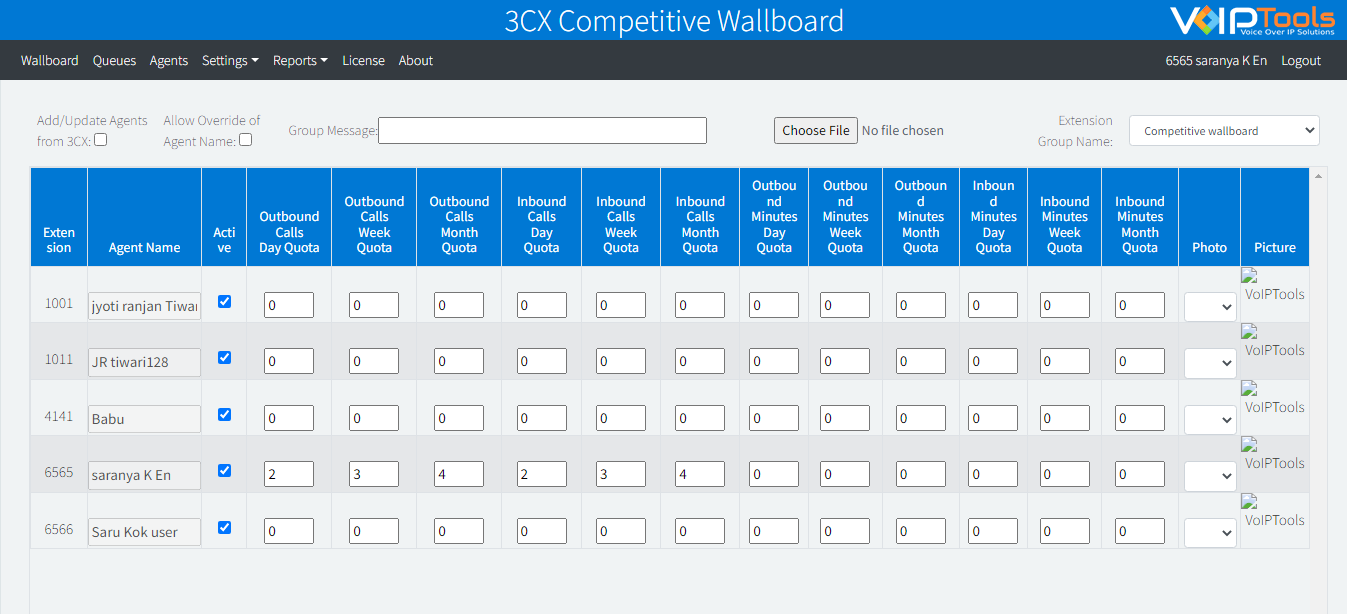The width and height of the screenshot is (1347, 614).
Task: Click Outbound Minutes Day Quota for extension 1011
Action: [774, 361]
